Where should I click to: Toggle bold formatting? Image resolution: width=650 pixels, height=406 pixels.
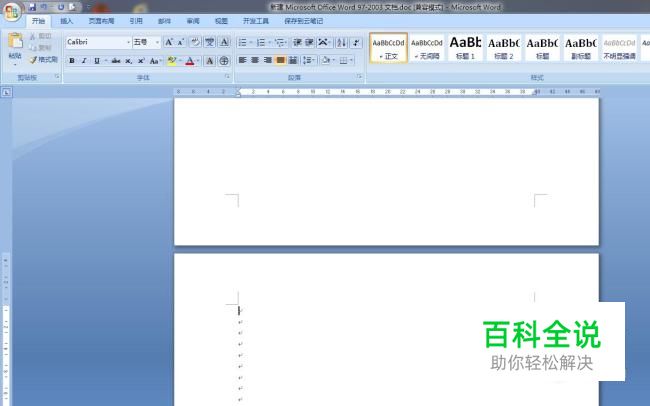[72, 61]
